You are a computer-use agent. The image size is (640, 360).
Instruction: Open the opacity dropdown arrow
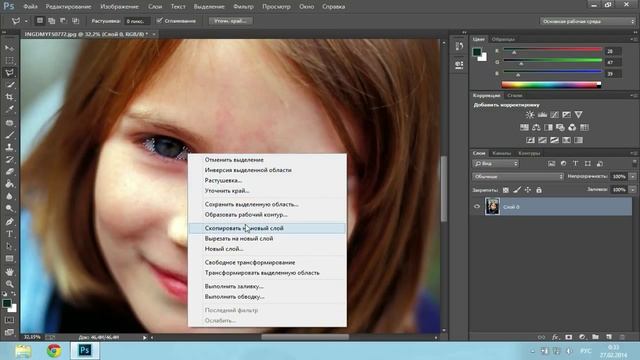click(633, 176)
